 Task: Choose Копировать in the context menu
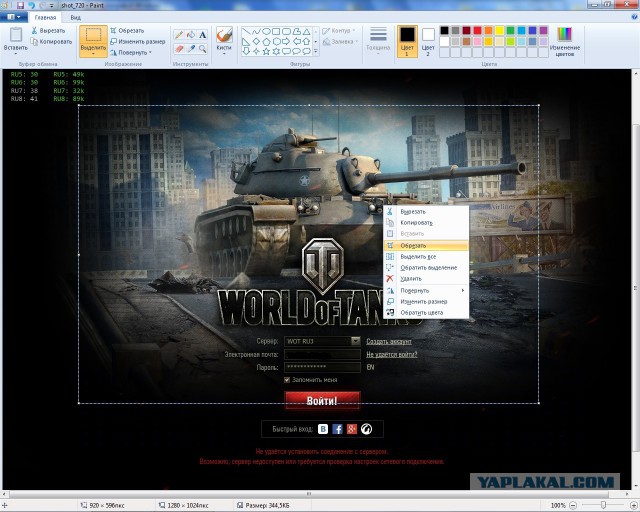pyautogui.click(x=426, y=223)
